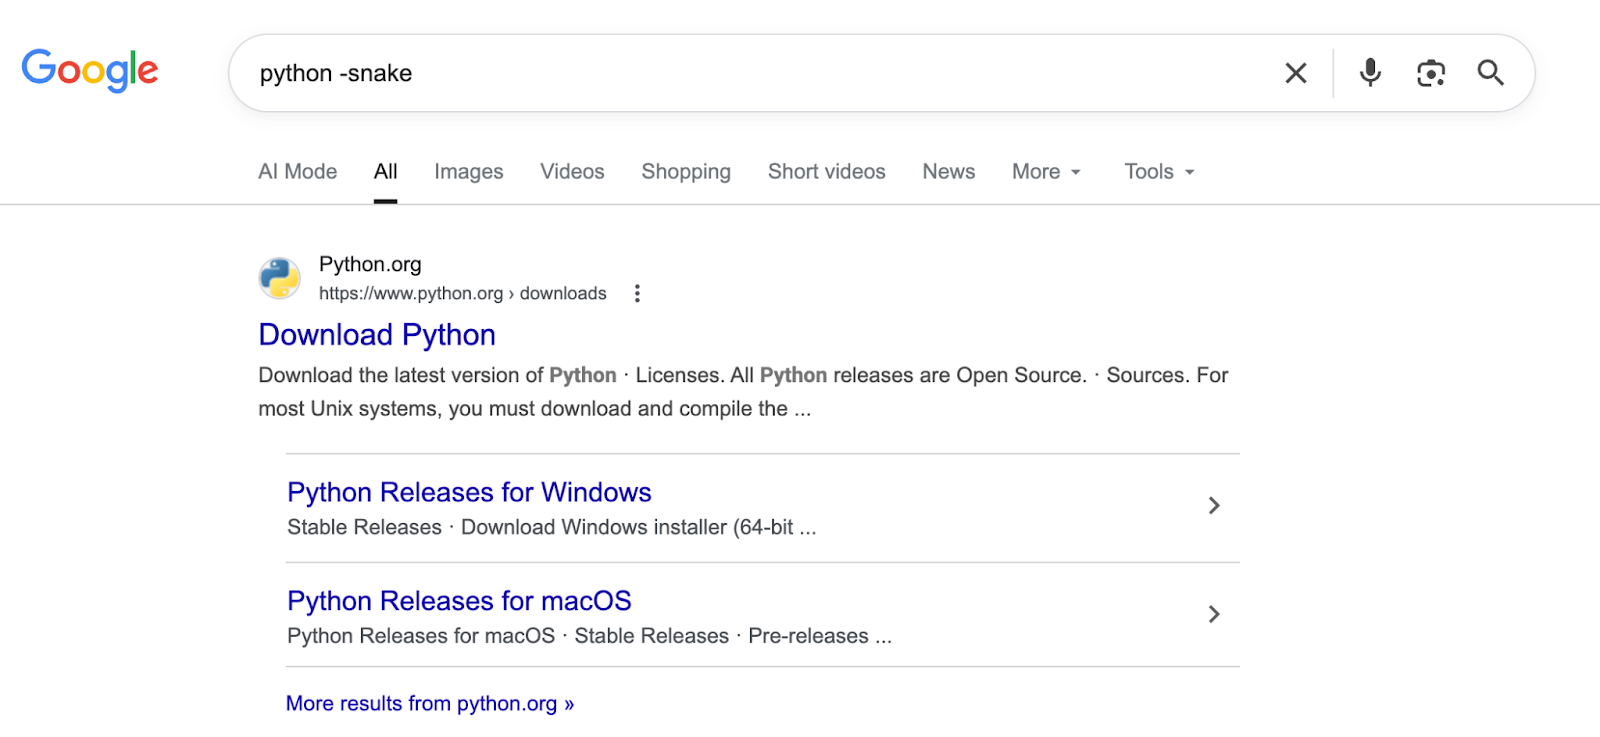Expand the More search filters dropdown
The height and width of the screenshot is (737, 1600).
point(1046,172)
